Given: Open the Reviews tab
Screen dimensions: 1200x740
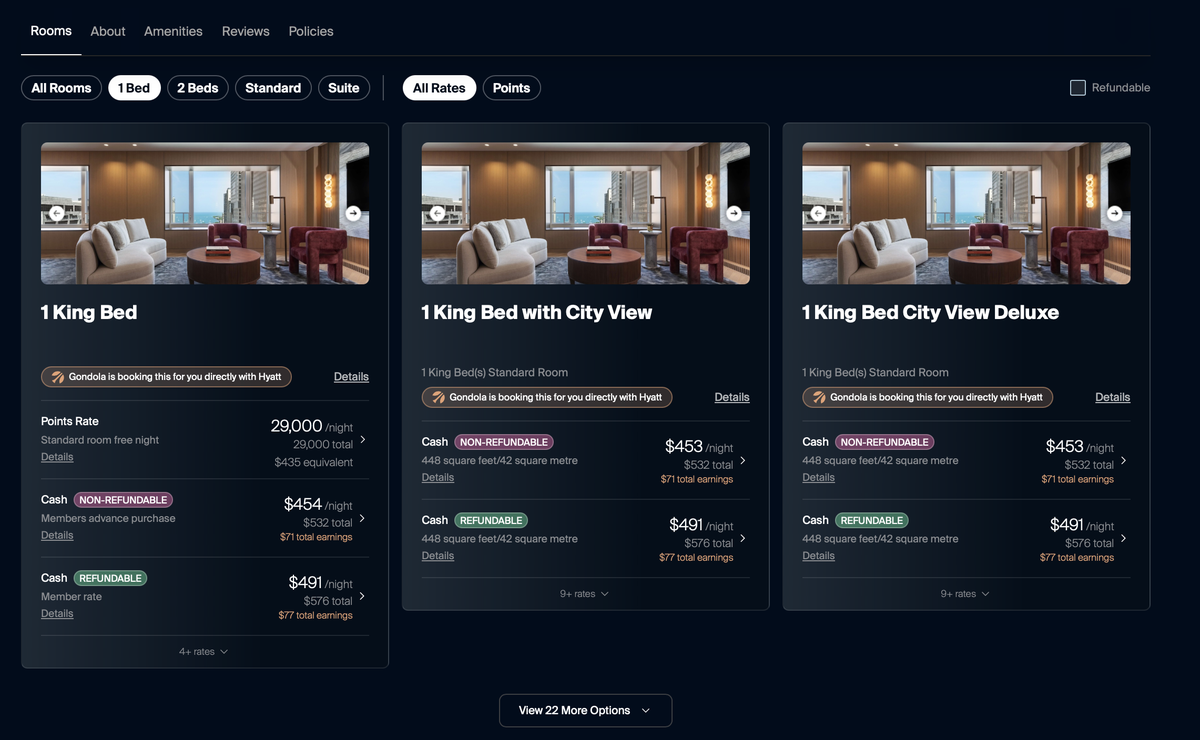Looking at the screenshot, I should [x=246, y=31].
